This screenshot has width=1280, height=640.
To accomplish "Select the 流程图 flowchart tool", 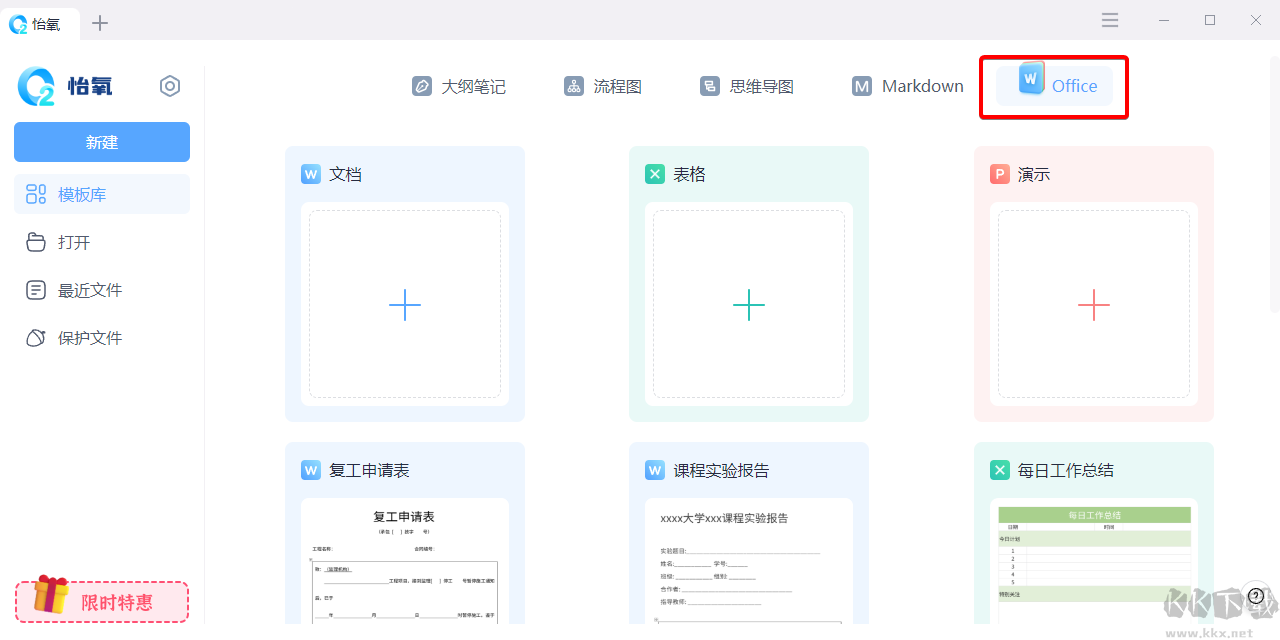I will tap(602, 86).
